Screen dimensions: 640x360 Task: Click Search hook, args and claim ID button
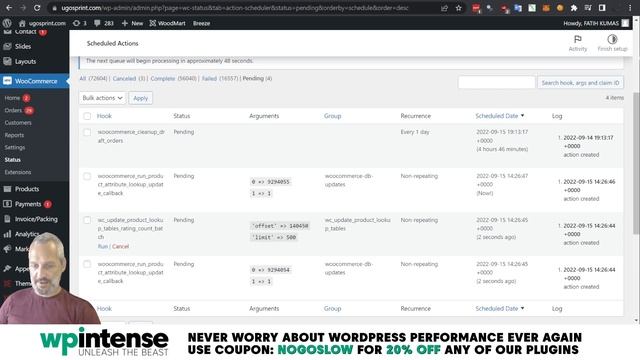tap(580, 82)
